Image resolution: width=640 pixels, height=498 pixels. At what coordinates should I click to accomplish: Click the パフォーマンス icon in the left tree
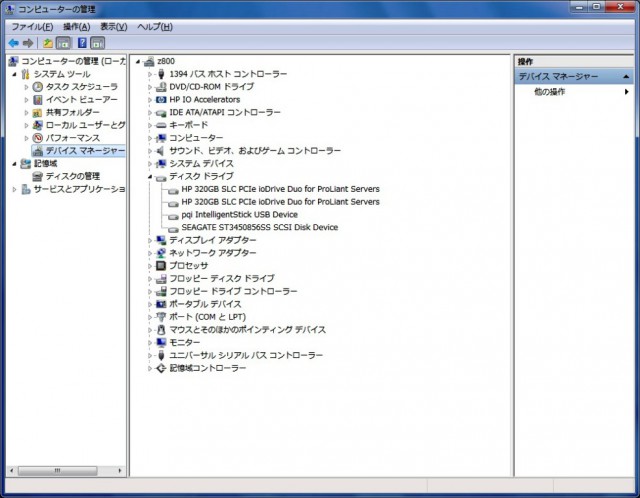click(38, 138)
